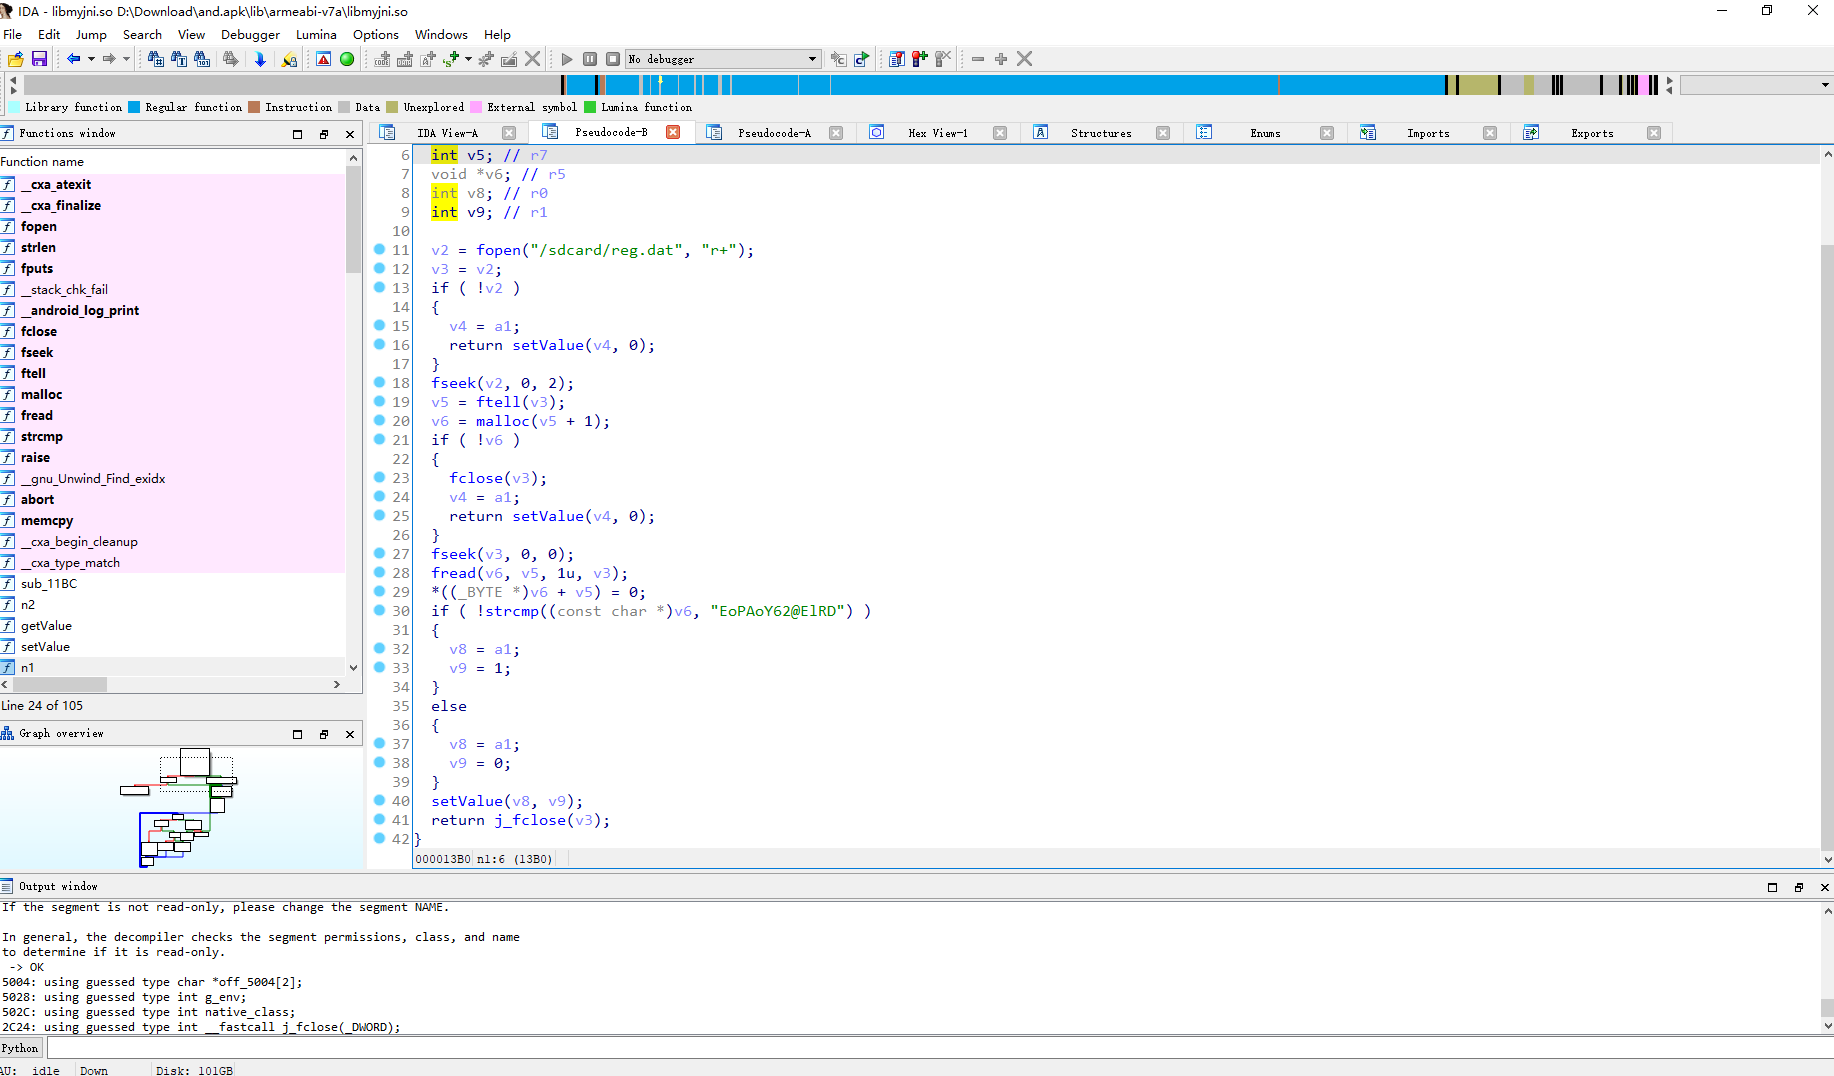Click the plus icon in the toolbar
This screenshot has height=1076, width=1834.
point(1001,59)
